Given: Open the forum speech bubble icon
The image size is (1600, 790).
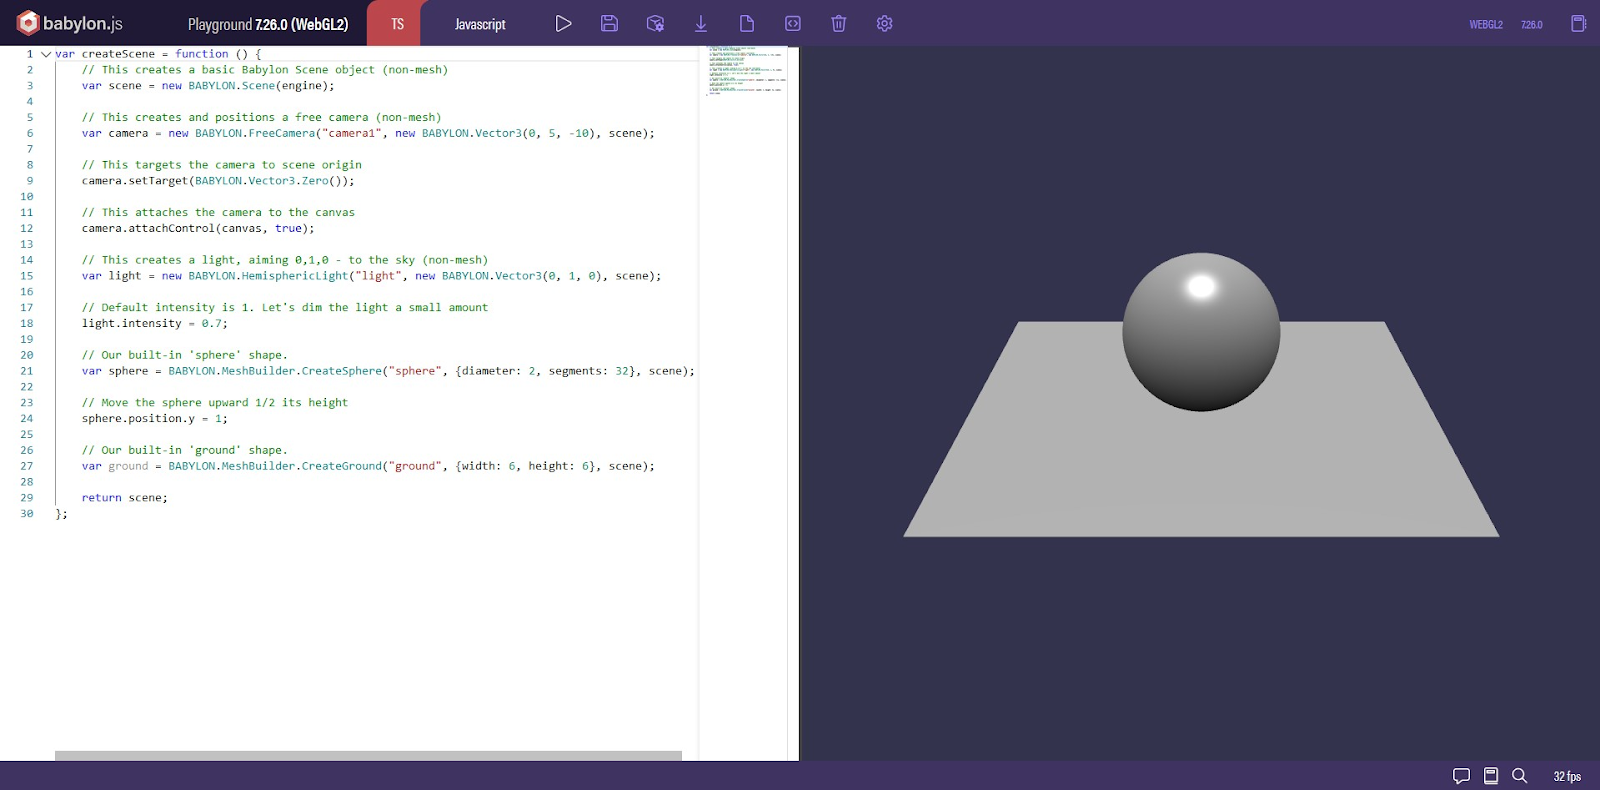Looking at the screenshot, I should [x=1461, y=776].
